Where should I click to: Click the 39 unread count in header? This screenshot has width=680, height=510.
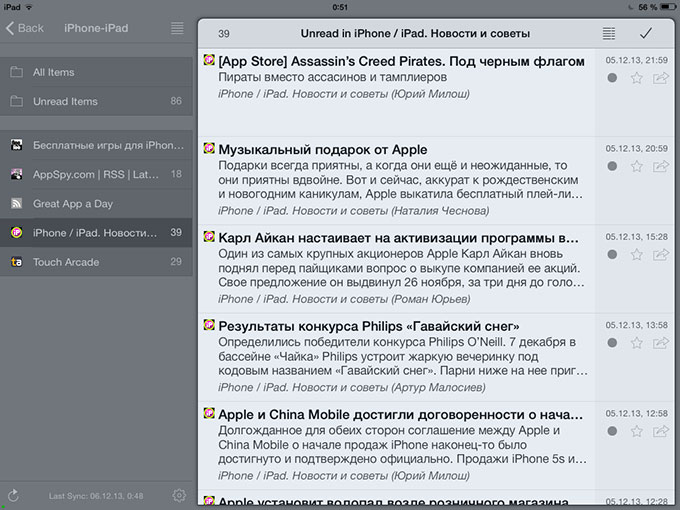tap(224, 34)
